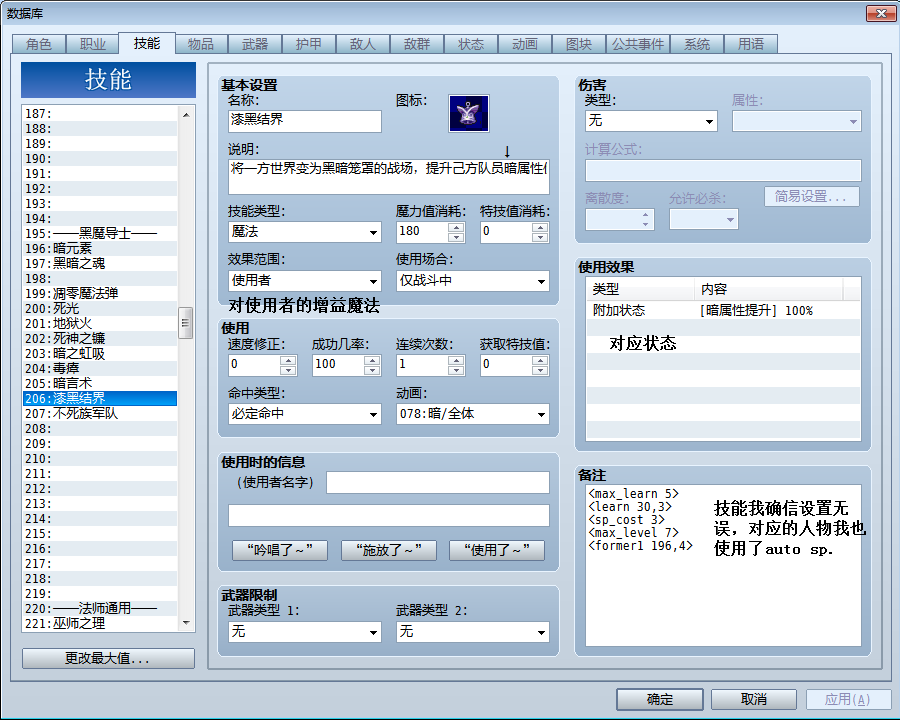
Task: Switch to the 系统 tab
Action: 696,44
